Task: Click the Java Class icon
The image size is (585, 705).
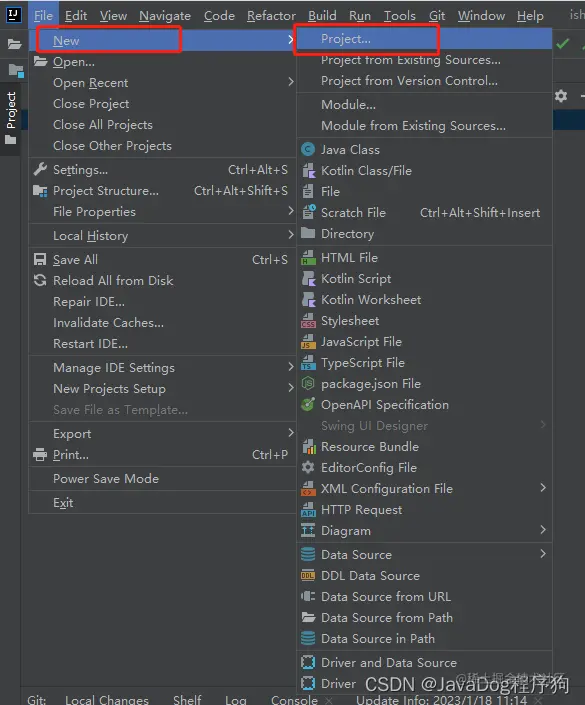Action: [x=308, y=149]
